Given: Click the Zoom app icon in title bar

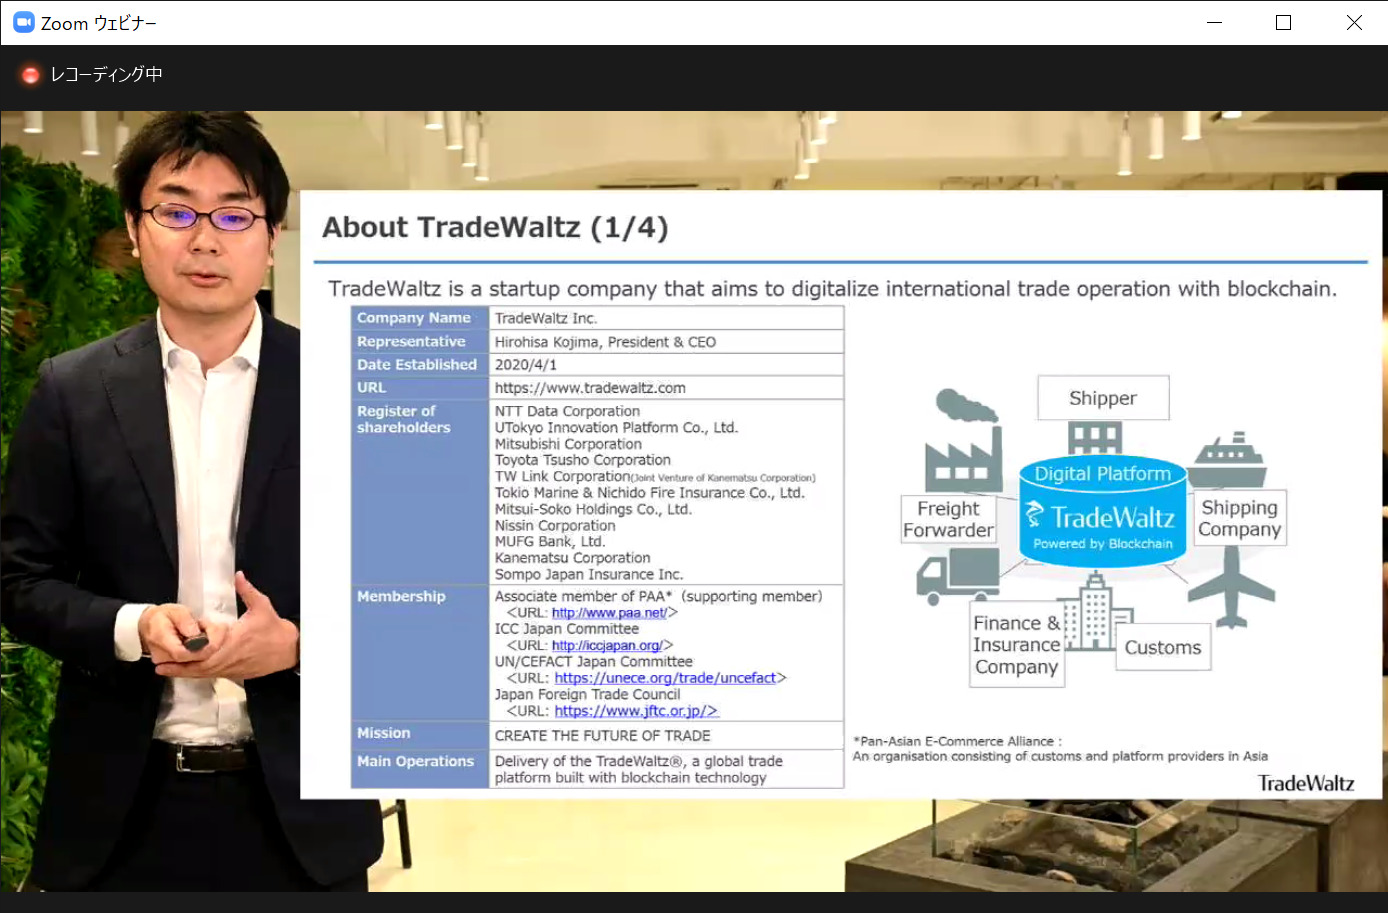Looking at the screenshot, I should [23, 22].
